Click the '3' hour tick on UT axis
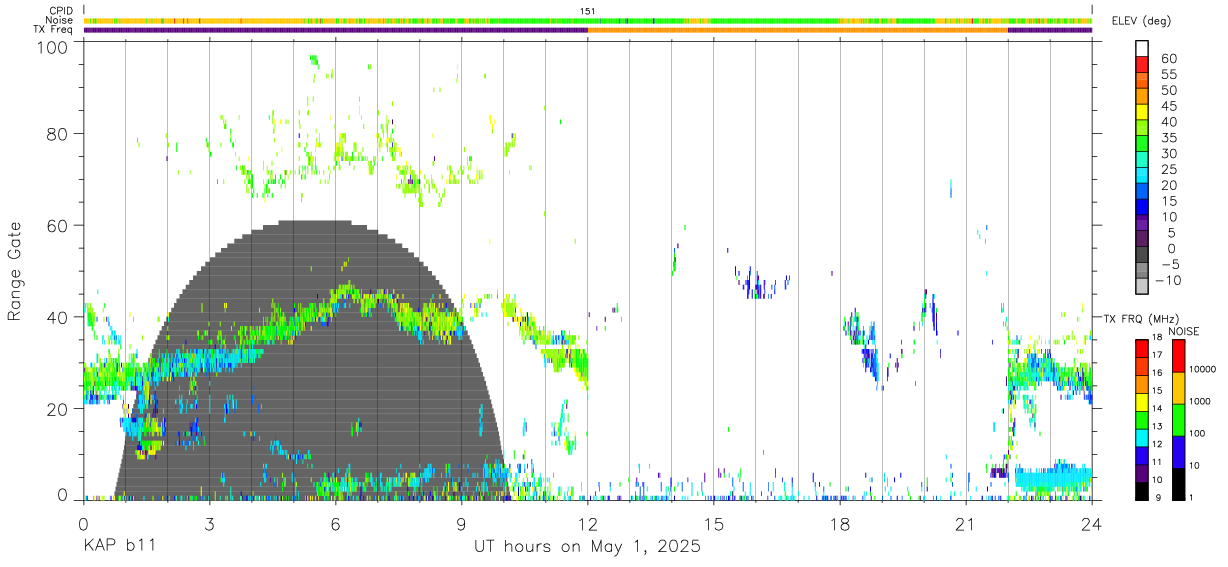This screenshot has height=567, width=1228. tap(209, 524)
